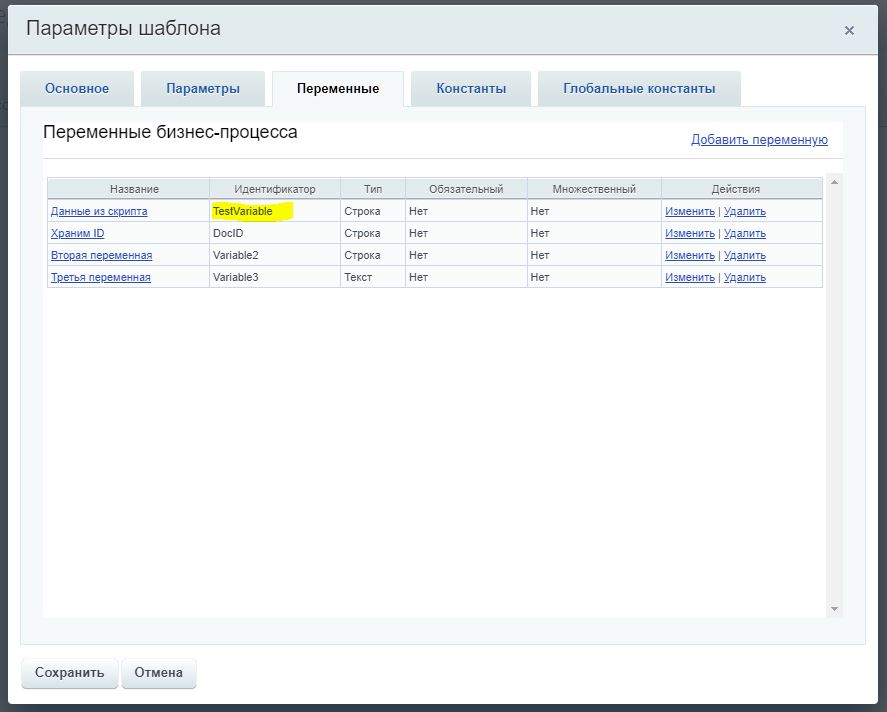Click Изменить for the Храним ID row
The image size is (887, 712).
(x=690, y=233)
